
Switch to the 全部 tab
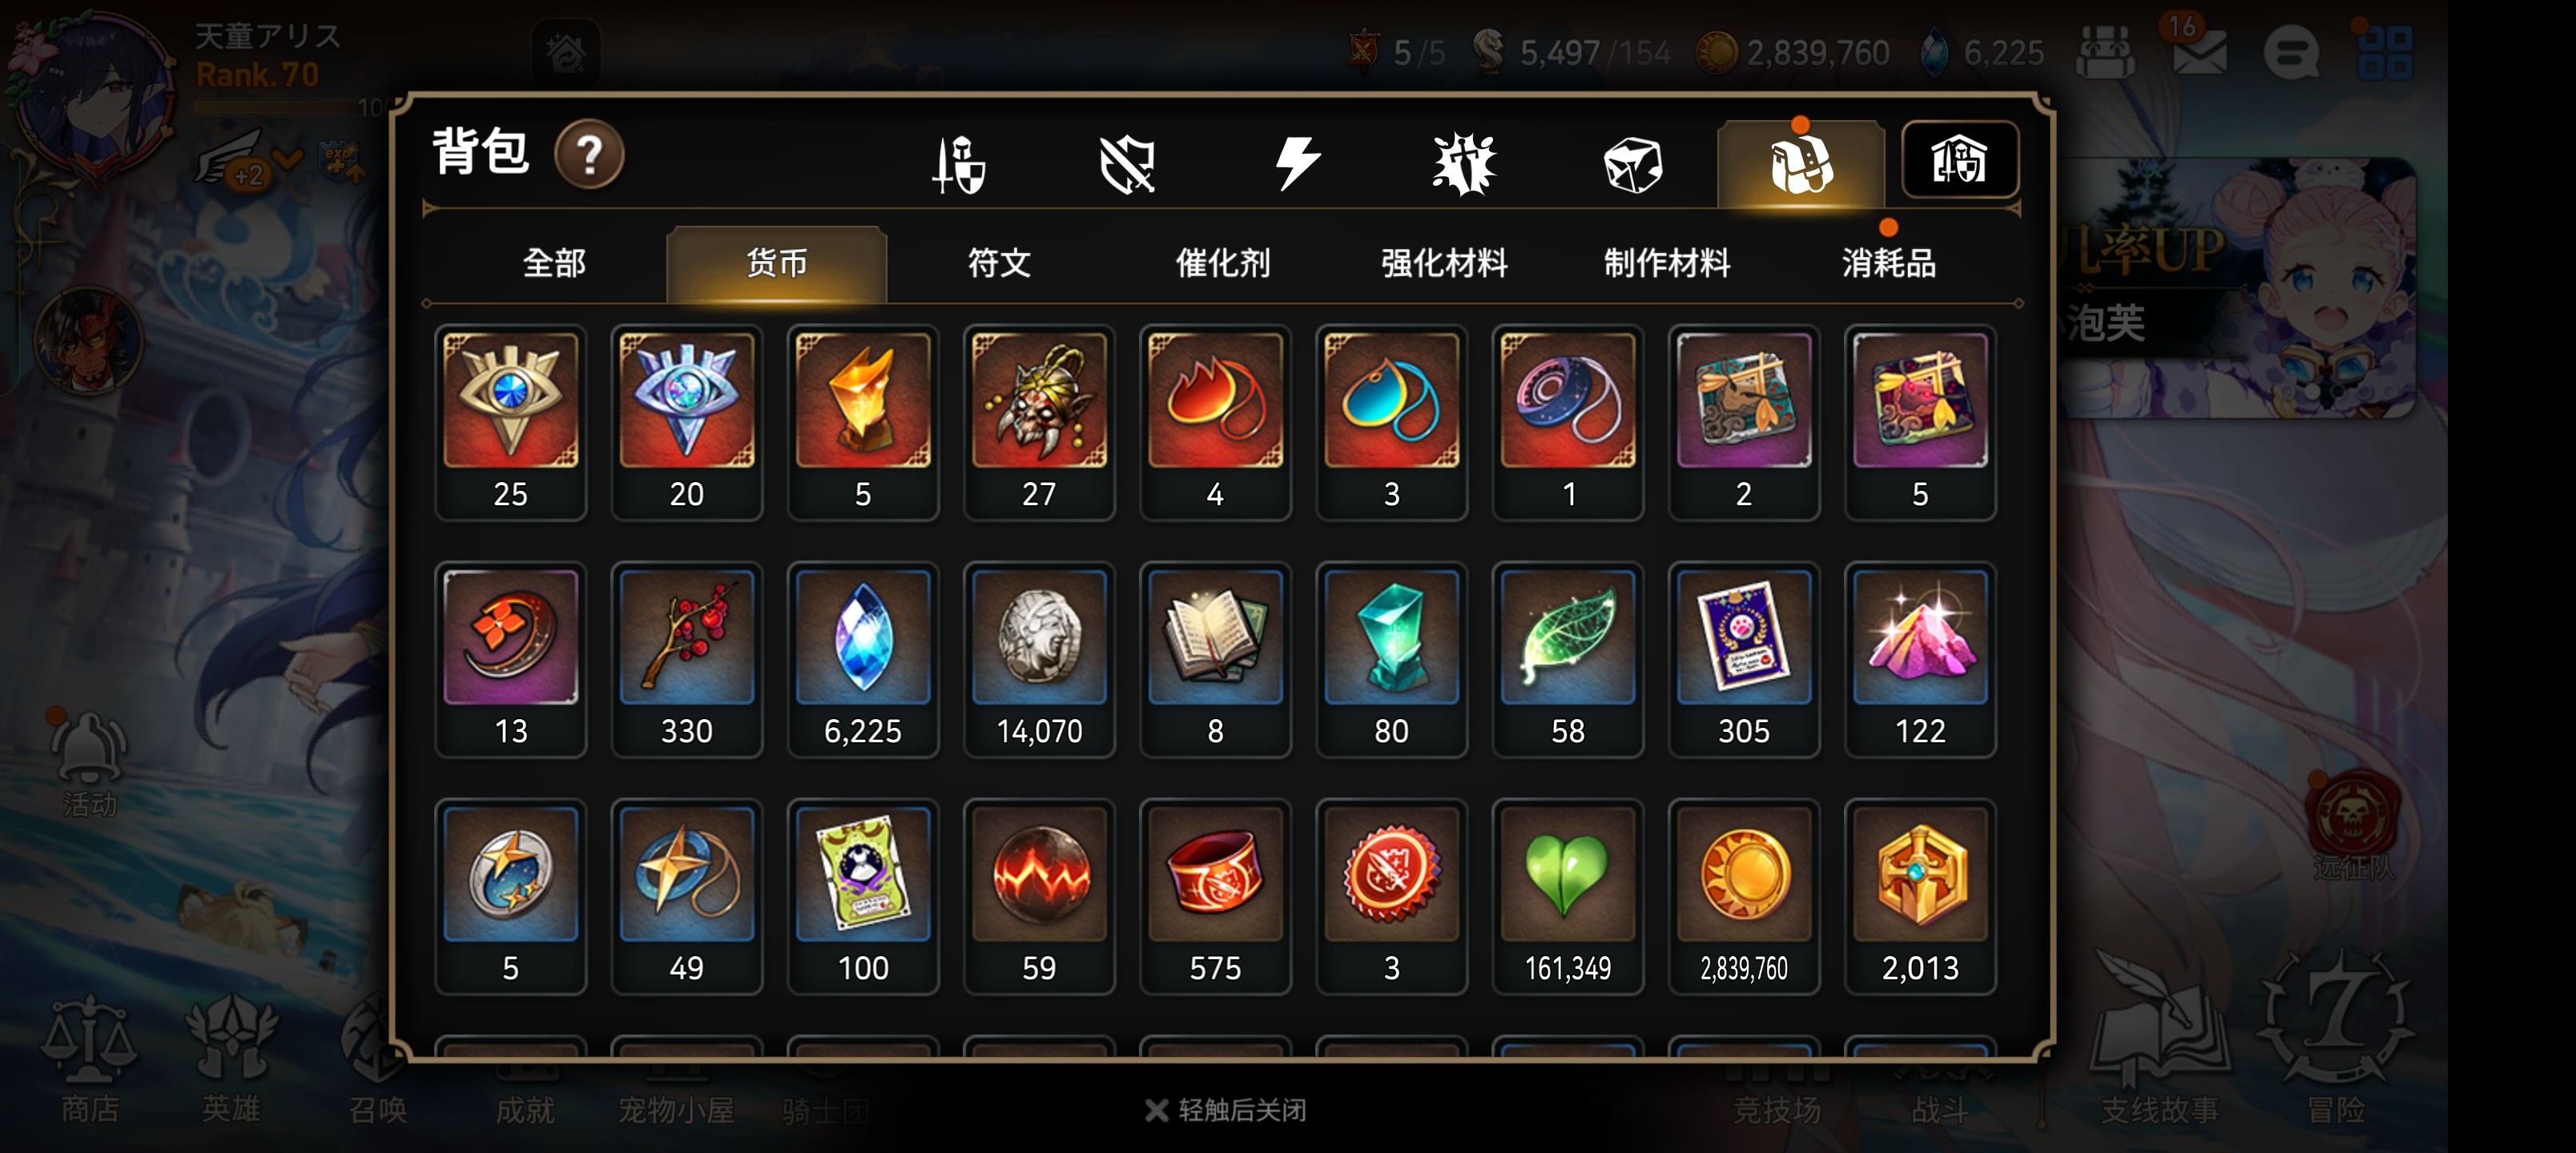click(x=554, y=263)
